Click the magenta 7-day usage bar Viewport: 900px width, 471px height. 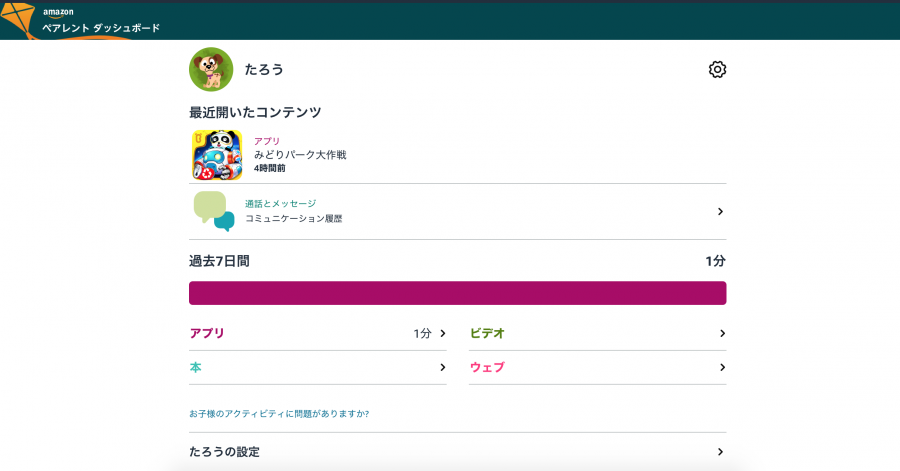[457, 293]
